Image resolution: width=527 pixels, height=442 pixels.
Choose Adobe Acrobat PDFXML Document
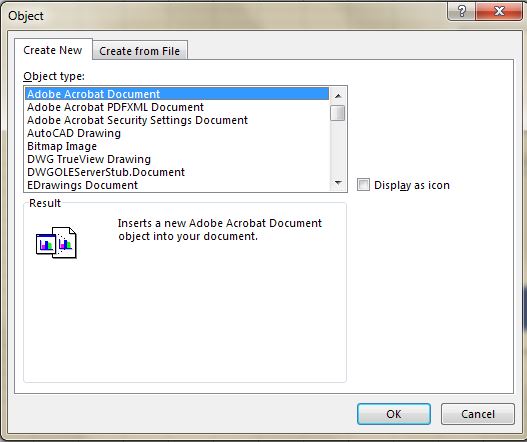[x=177, y=107]
